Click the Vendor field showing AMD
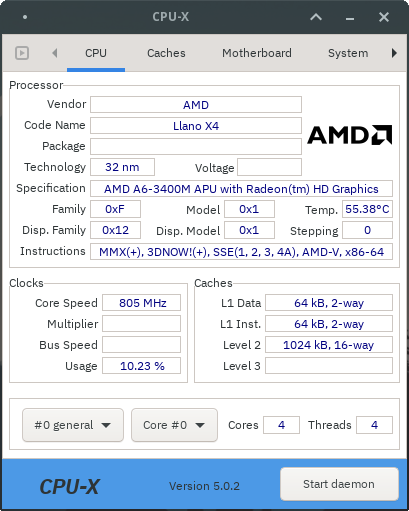This screenshot has width=409, height=511. 196,105
